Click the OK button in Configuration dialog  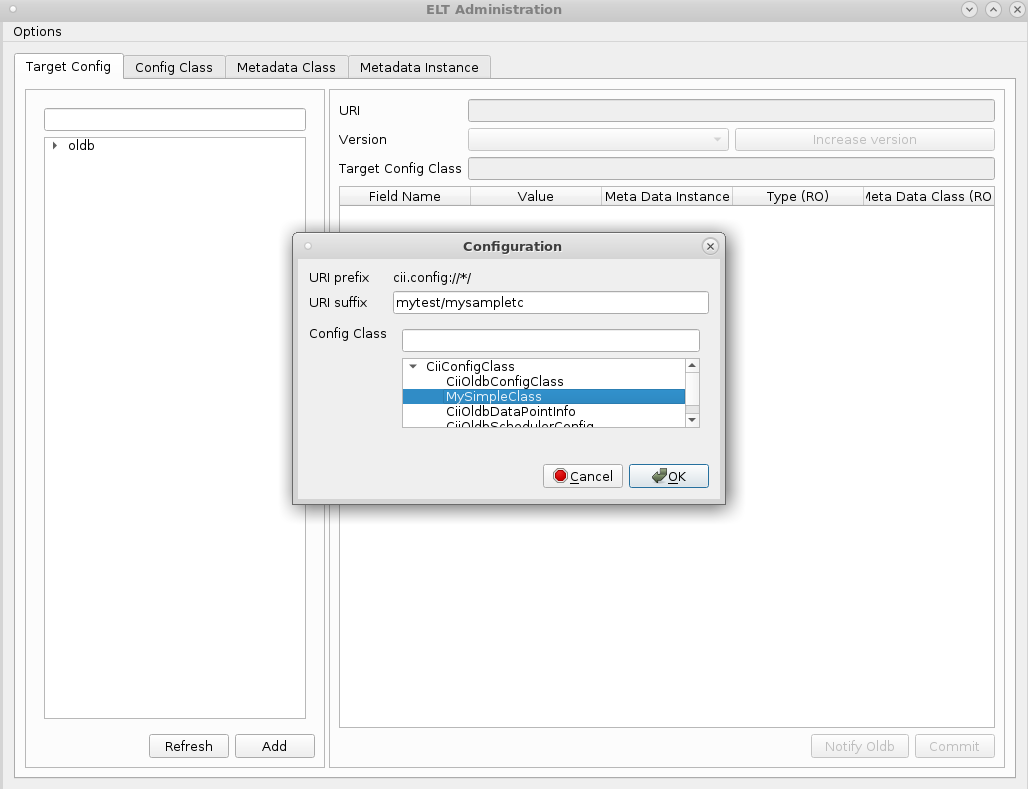pos(668,476)
